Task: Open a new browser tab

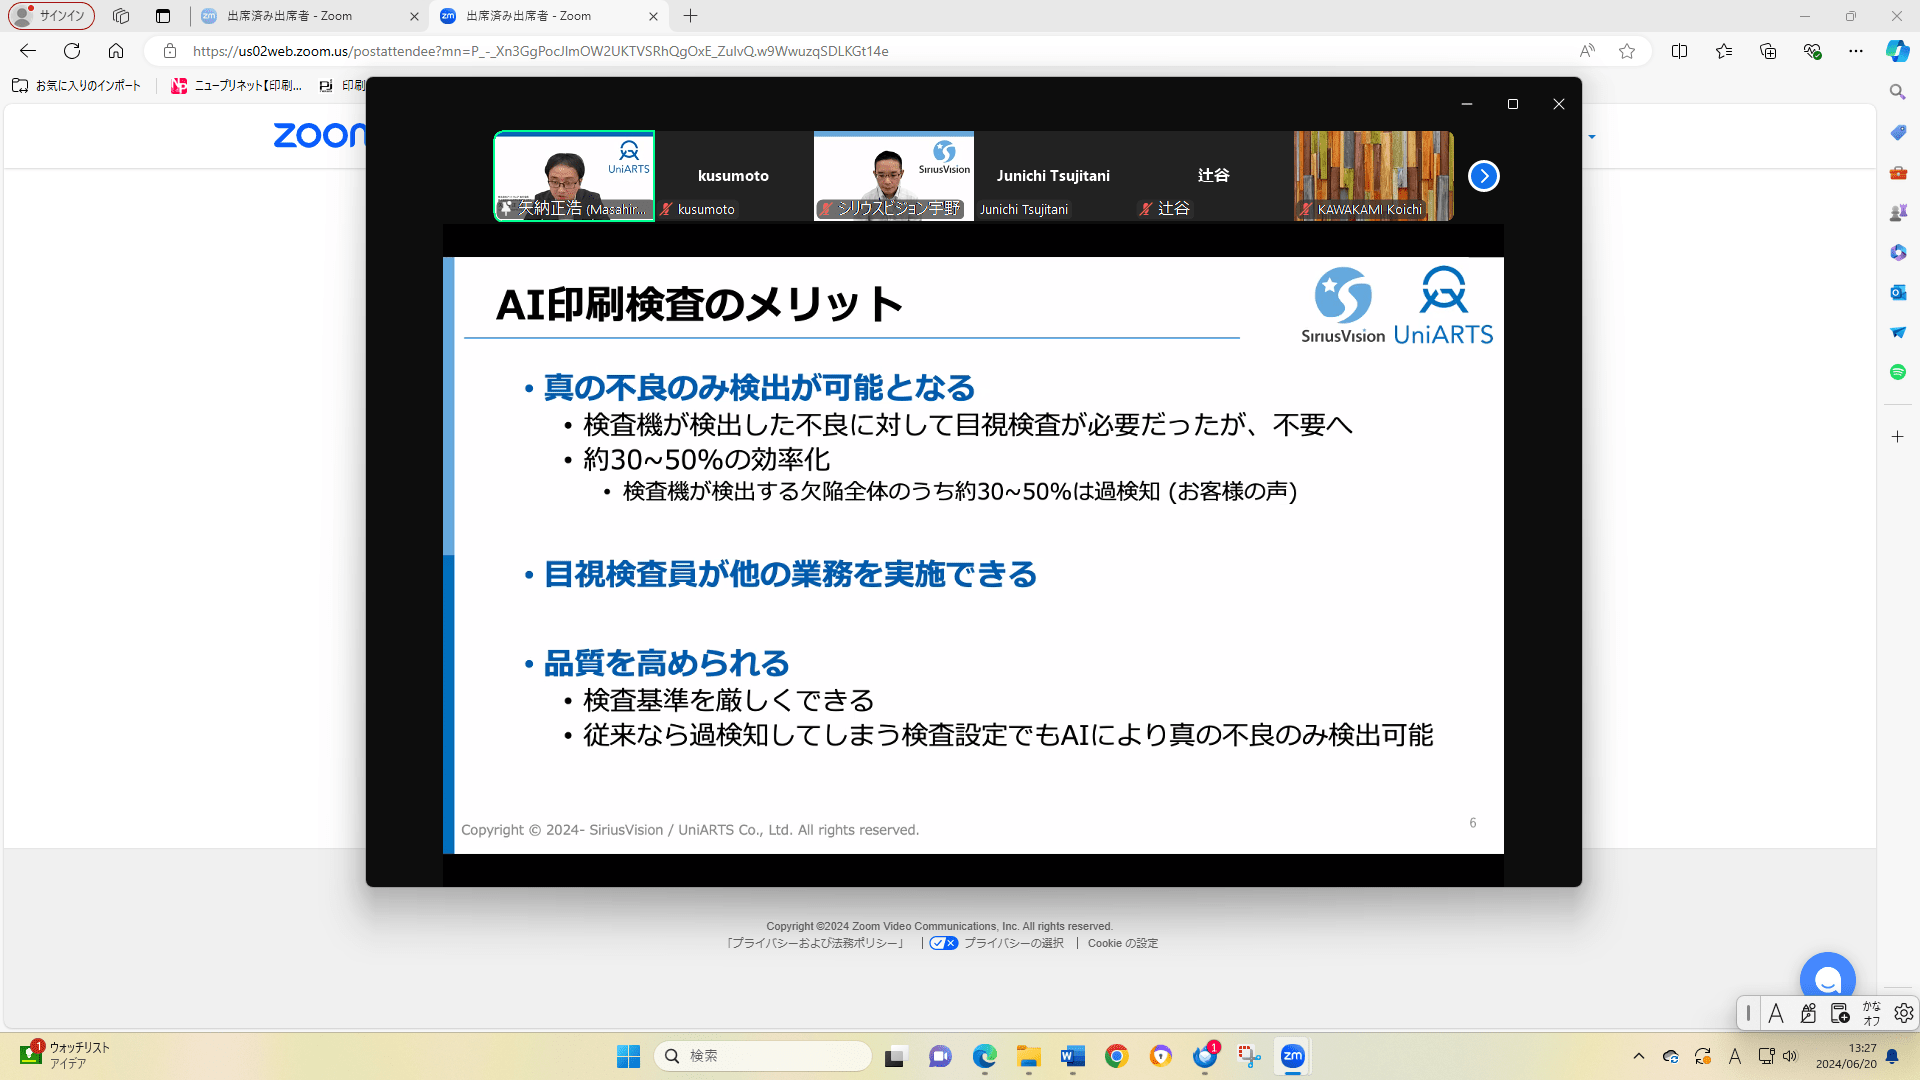Action: coord(690,16)
